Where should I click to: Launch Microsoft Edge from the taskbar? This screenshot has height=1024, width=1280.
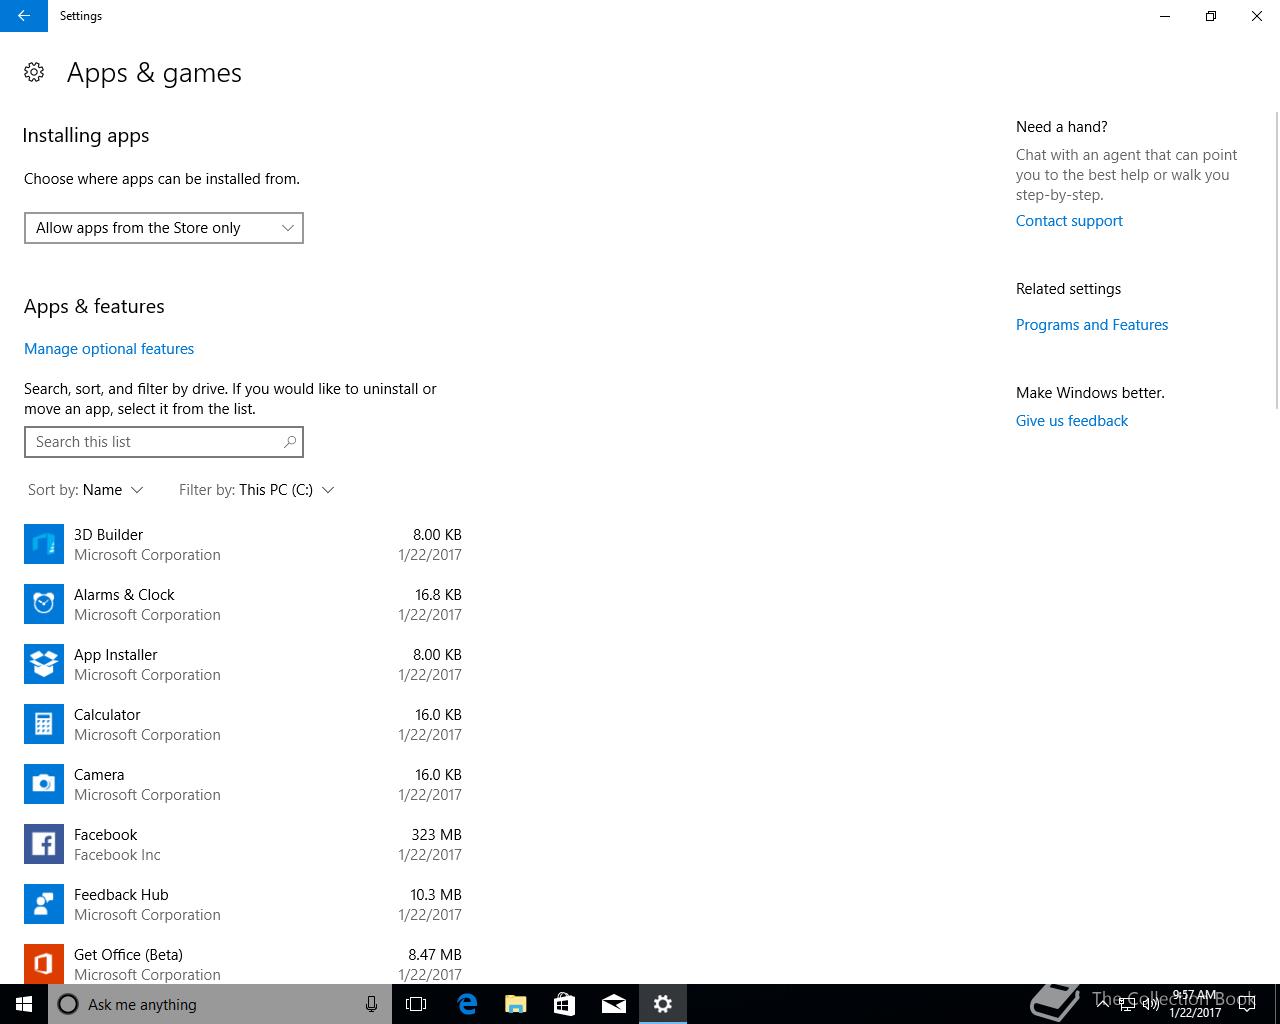pyautogui.click(x=466, y=1004)
